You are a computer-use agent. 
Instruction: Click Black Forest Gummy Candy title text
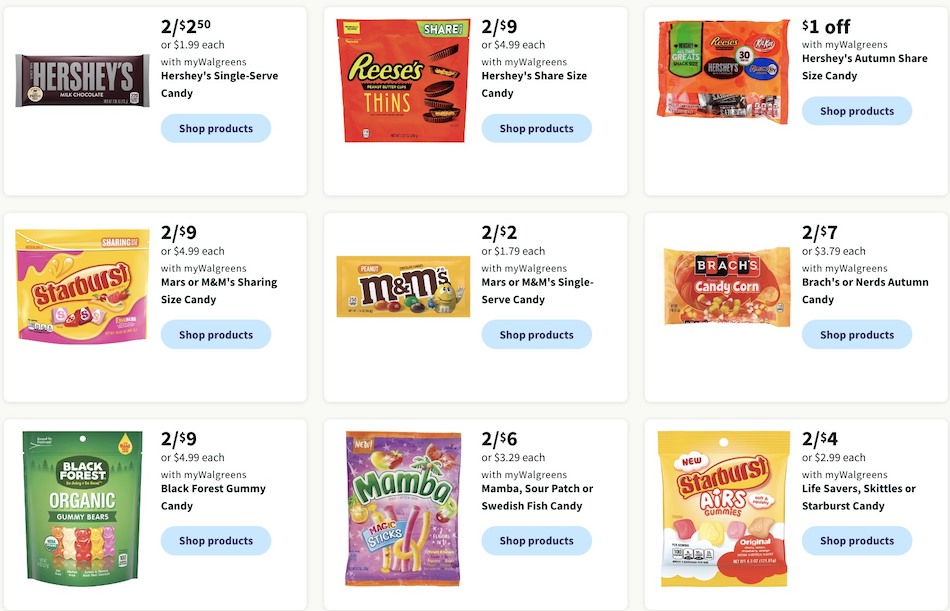(213, 497)
